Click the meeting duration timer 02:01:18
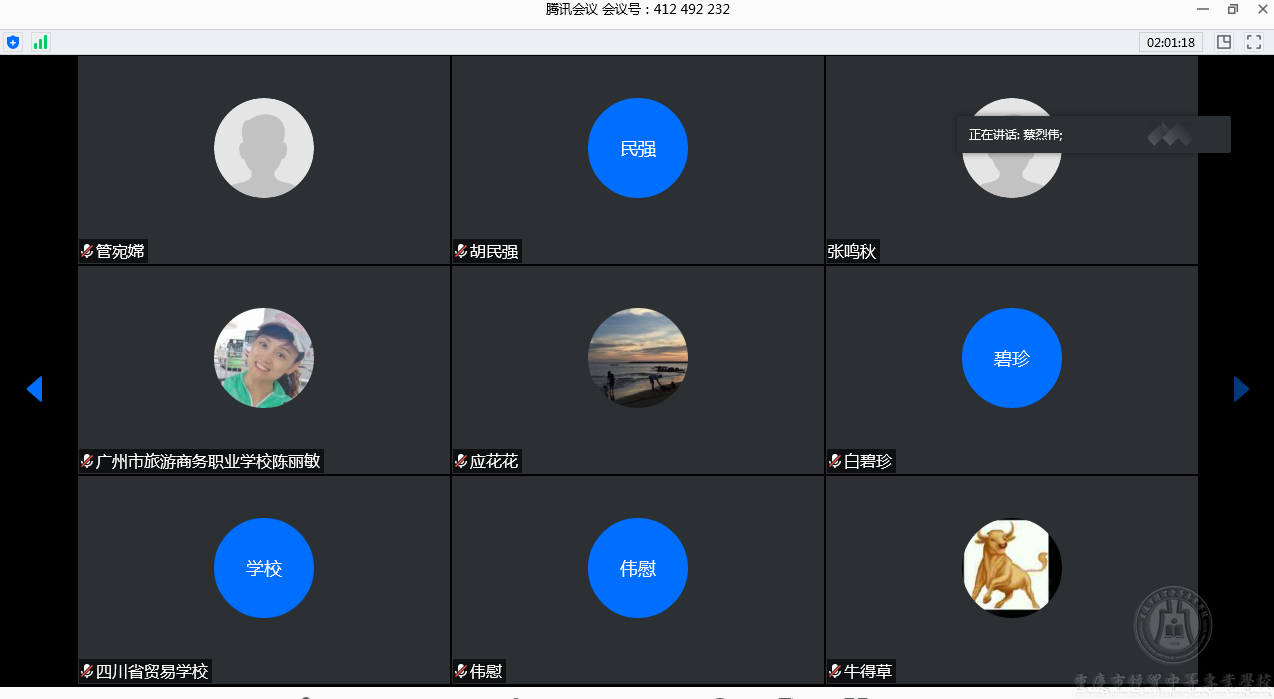Image resolution: width=1274 pixels, height=699 pixels. tap(1170, 42)
